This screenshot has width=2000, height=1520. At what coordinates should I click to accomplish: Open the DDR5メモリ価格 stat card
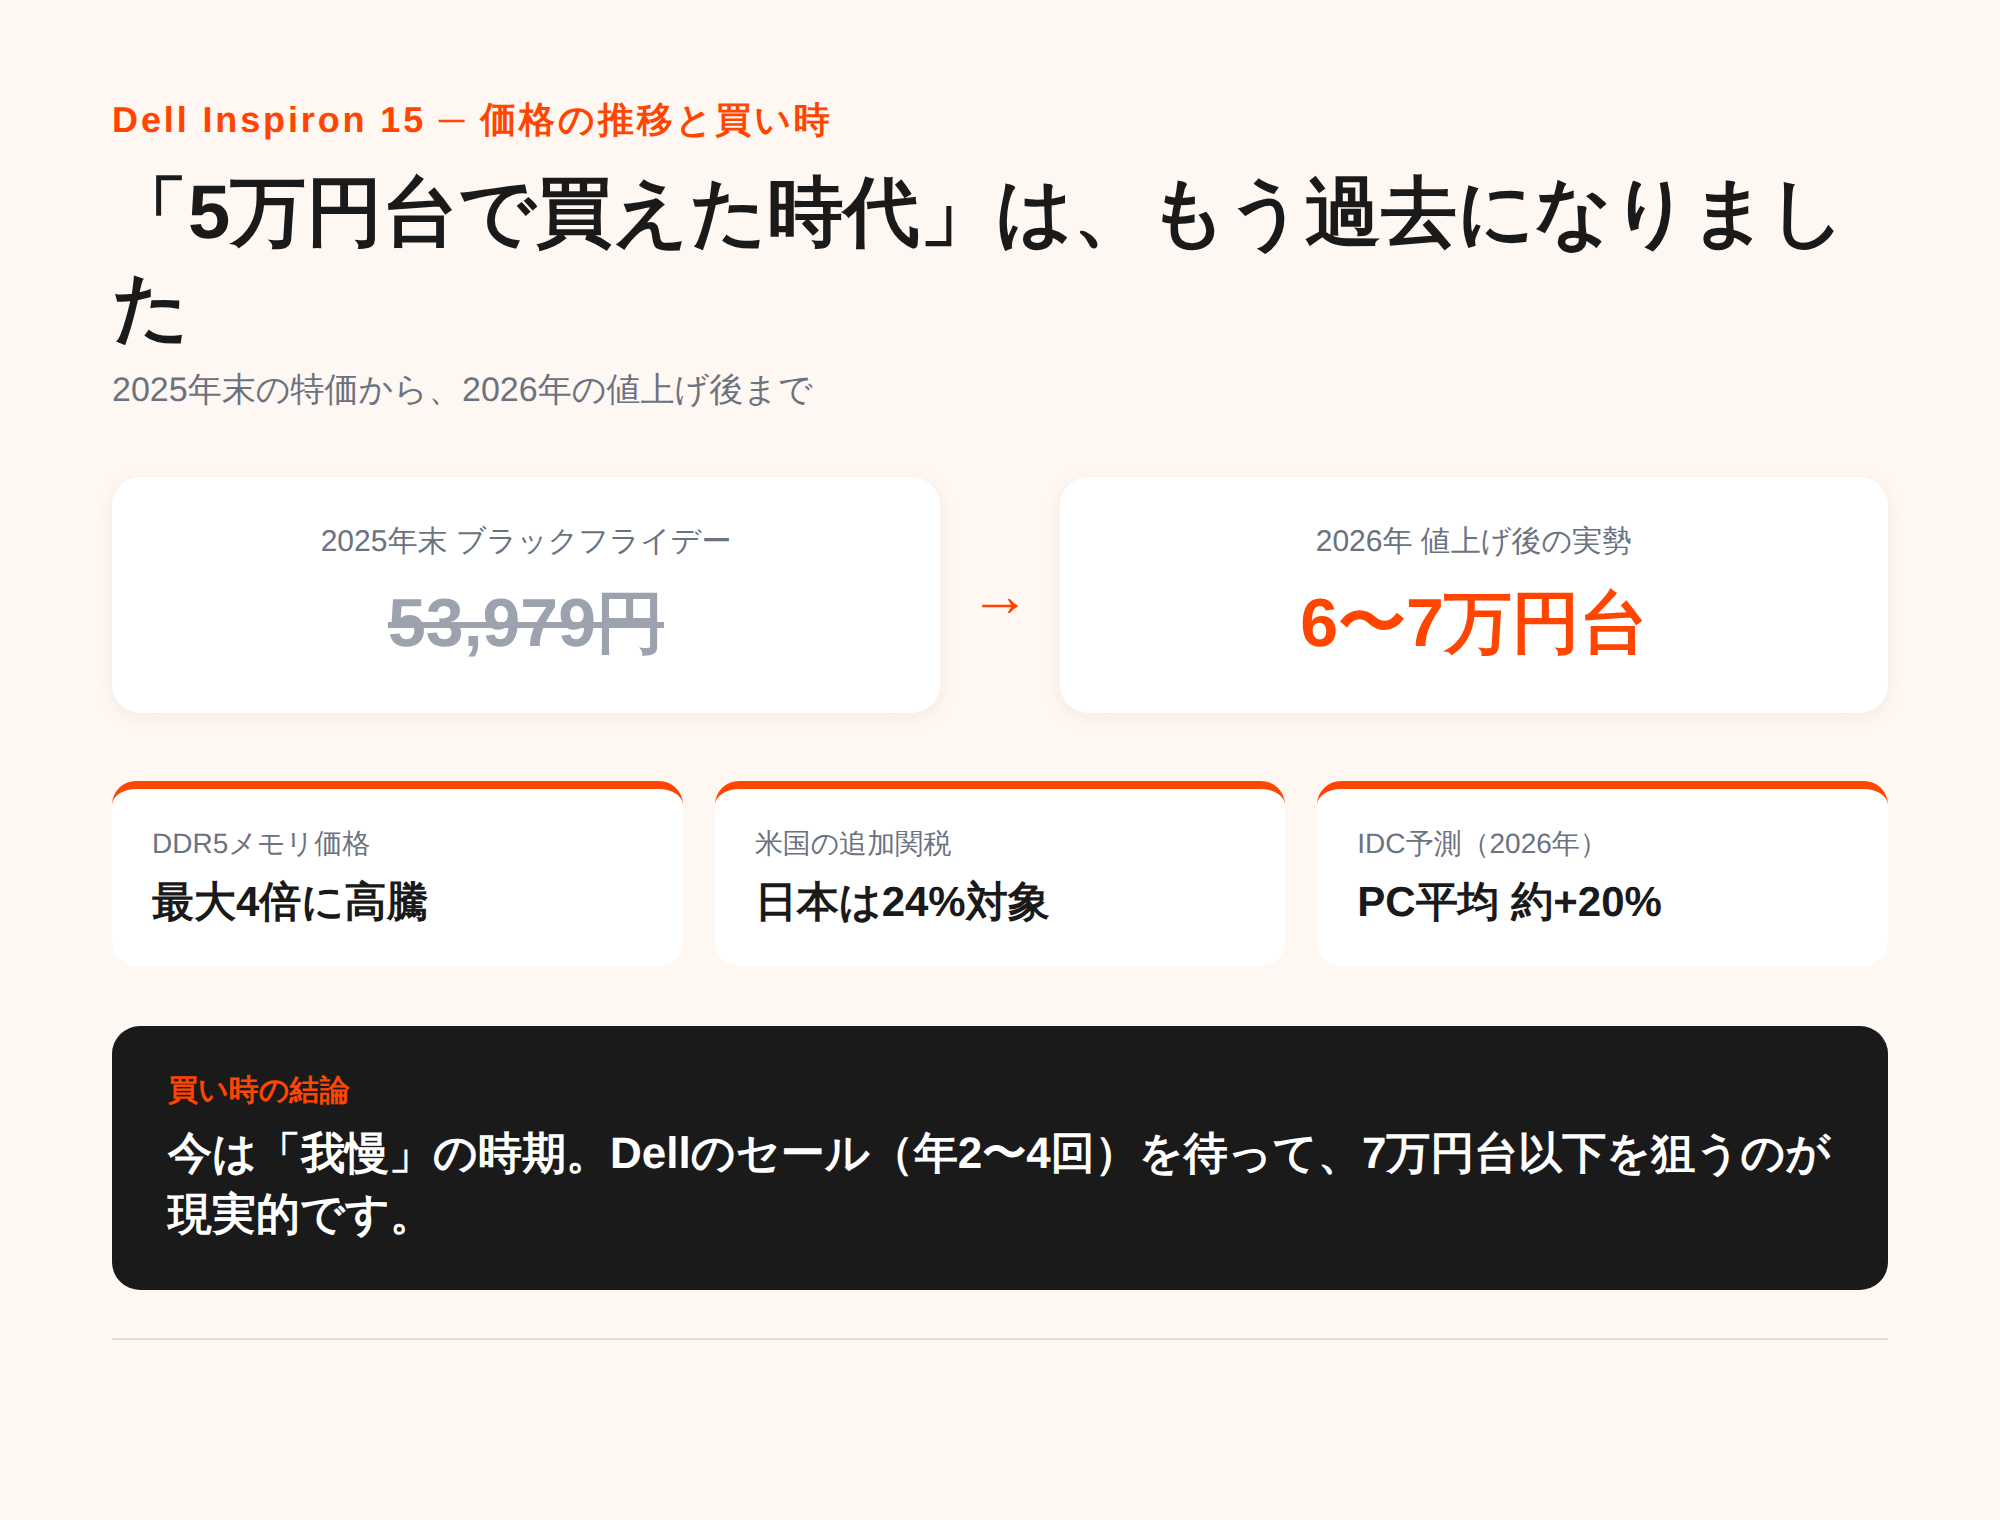pyautogui.click(x=397, y=873)
